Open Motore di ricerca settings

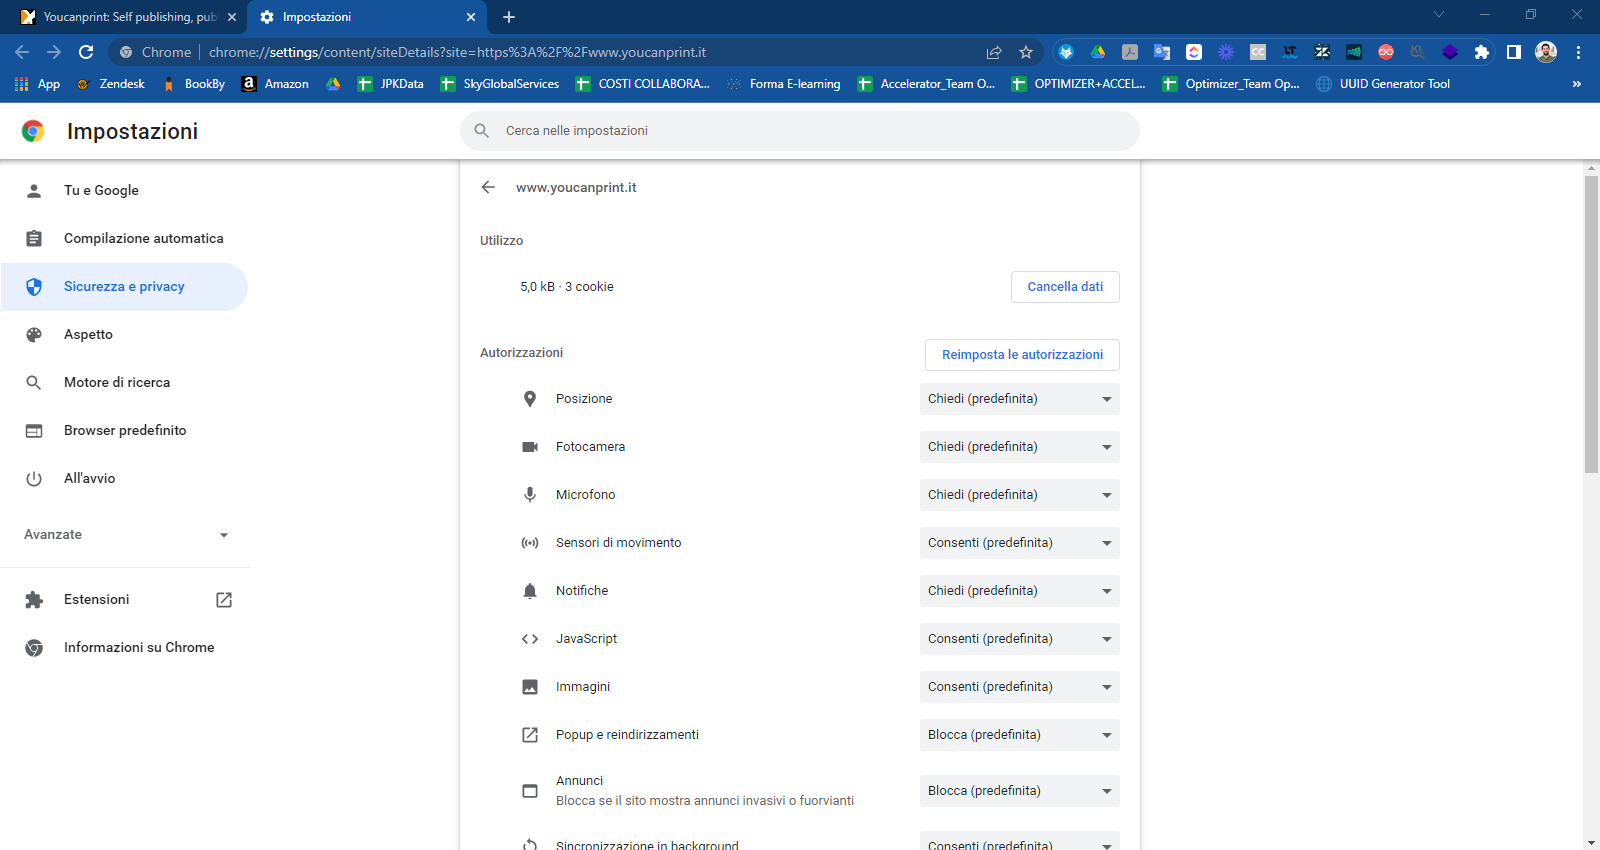point(117,383)
